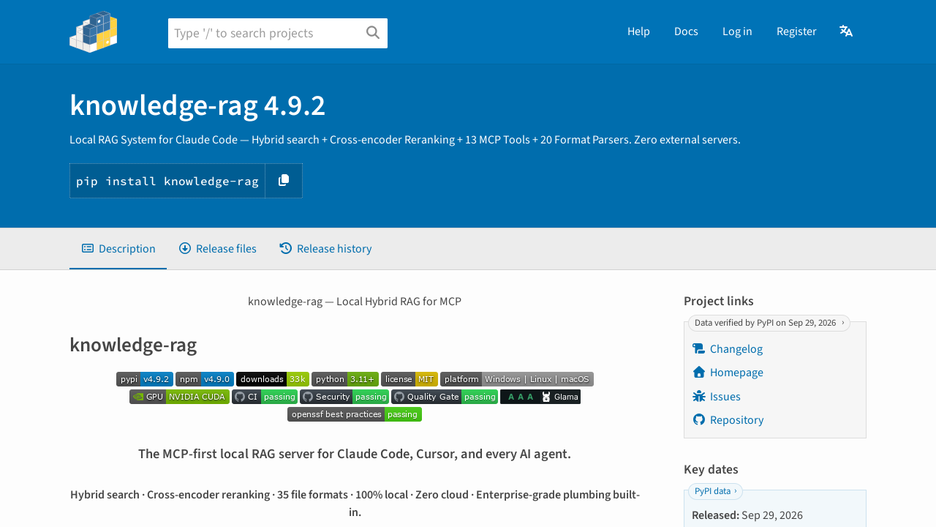Click the CI passing badge
Screen dimensions: 936x527
264,396
